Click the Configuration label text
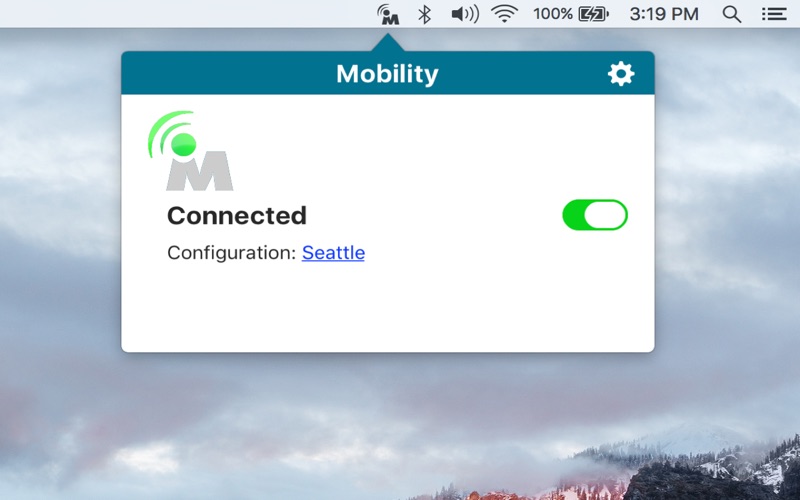Image resolution: width=800 pixels, height=500 pixels. coord(232,253)
